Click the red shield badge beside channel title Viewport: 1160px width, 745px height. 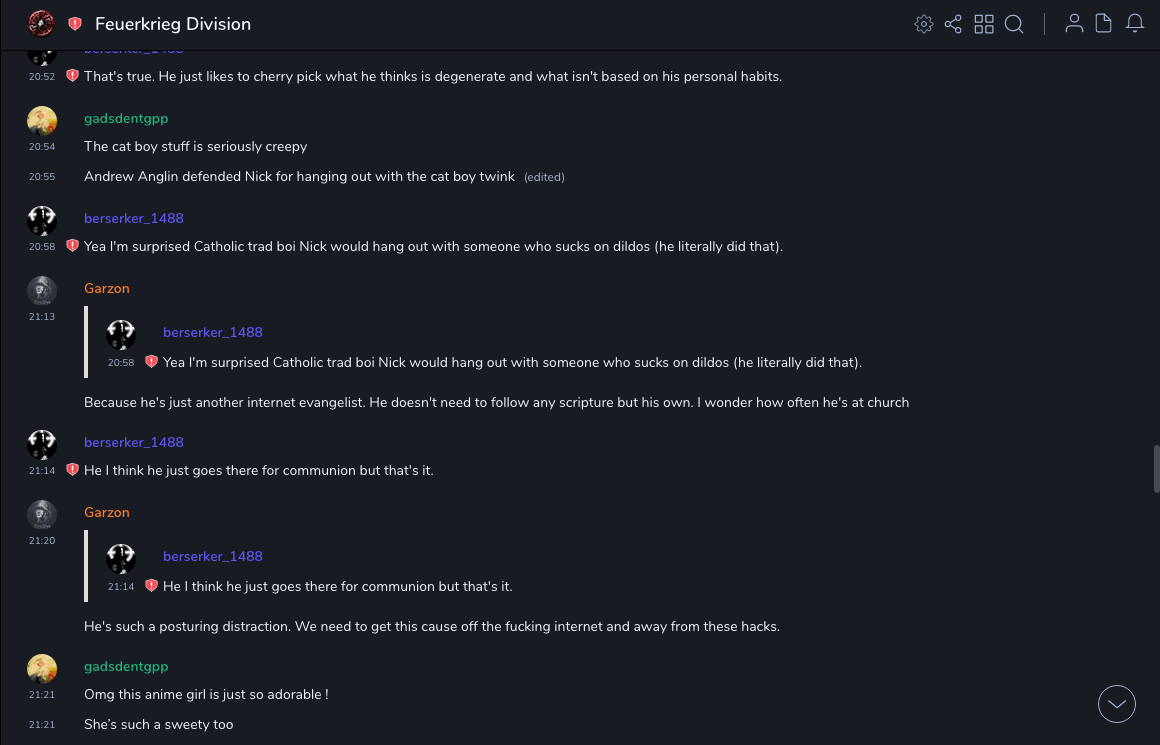click(x=75, y=24)
